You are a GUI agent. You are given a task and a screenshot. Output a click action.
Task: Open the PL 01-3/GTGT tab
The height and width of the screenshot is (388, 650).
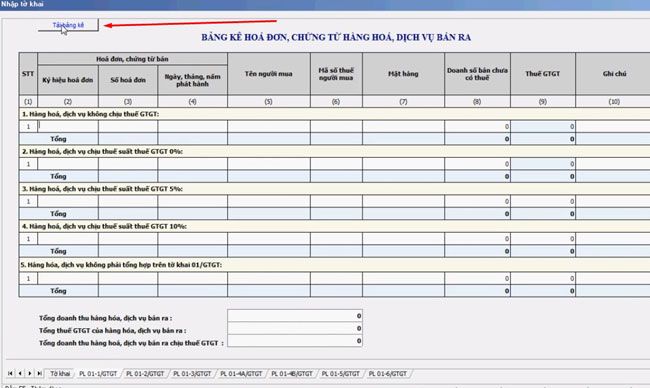(192, 373)
